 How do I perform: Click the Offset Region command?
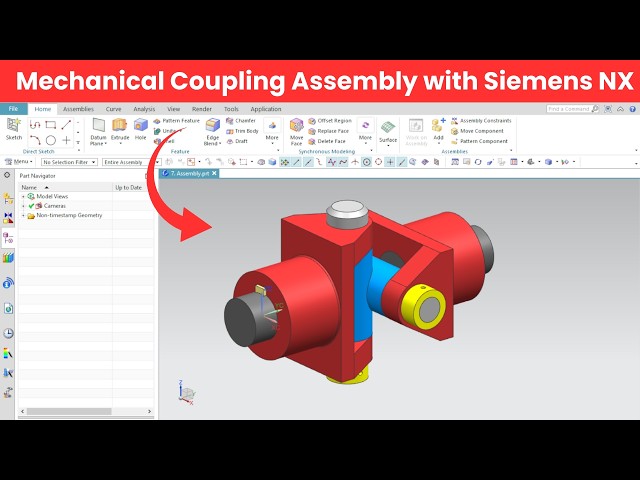pyautogui.click(x=330, y=121)
